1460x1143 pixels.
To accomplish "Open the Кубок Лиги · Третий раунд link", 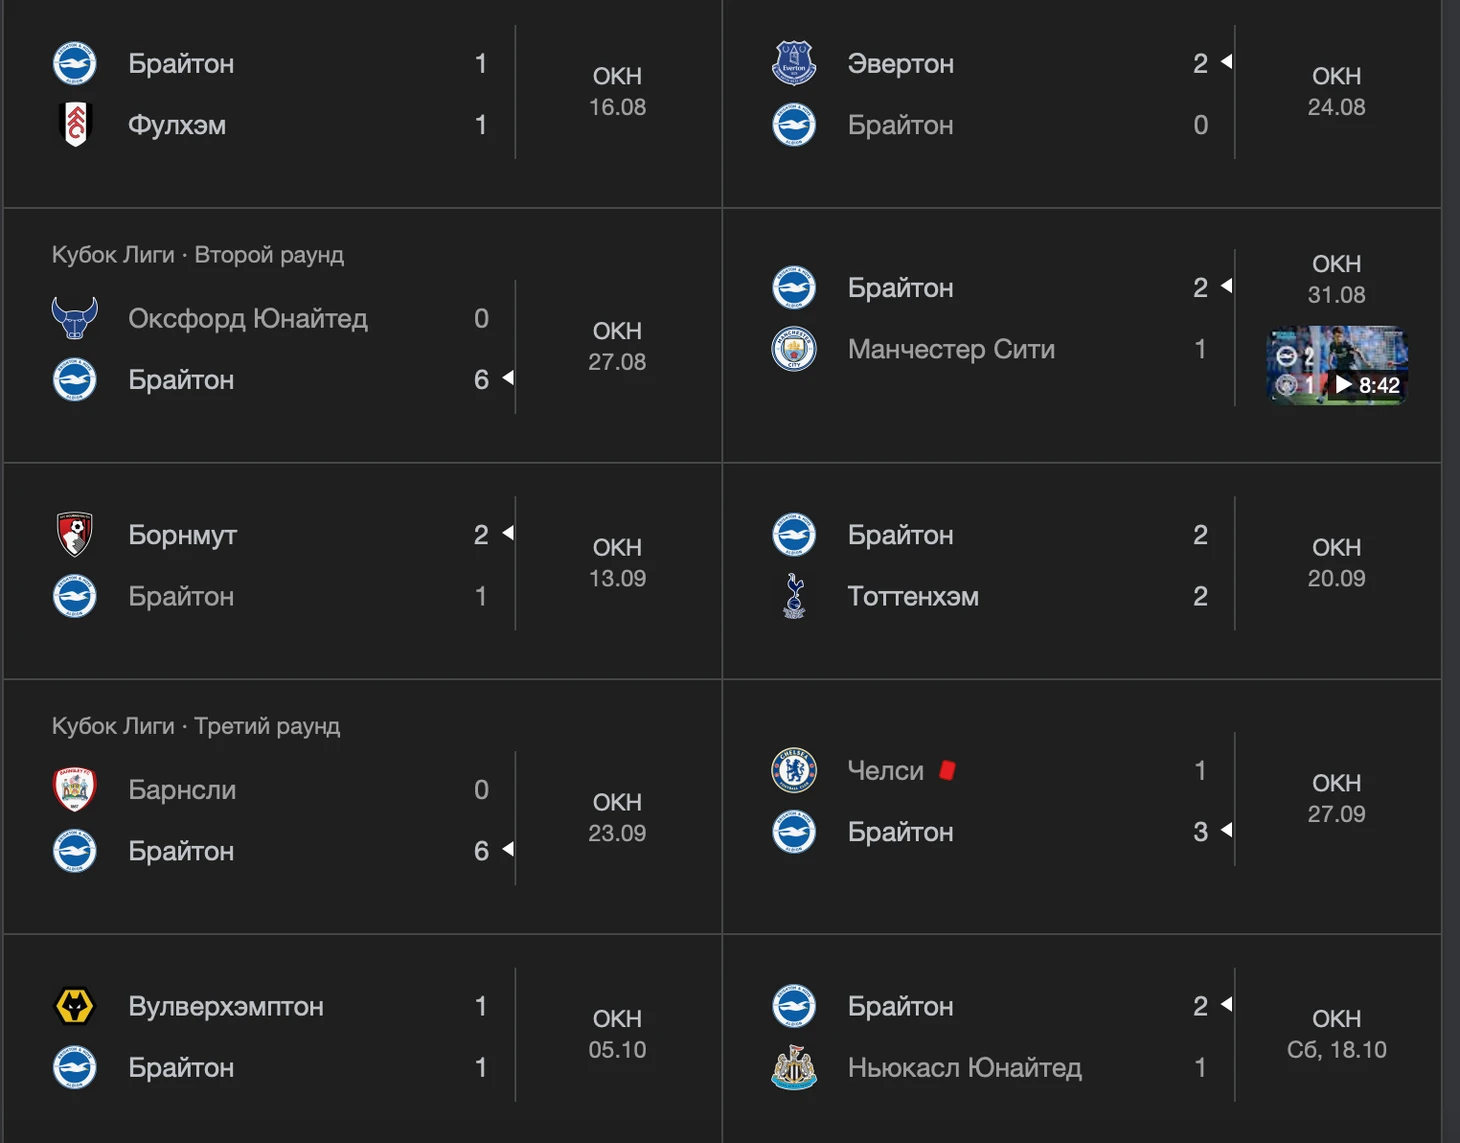I will (196, 726).
